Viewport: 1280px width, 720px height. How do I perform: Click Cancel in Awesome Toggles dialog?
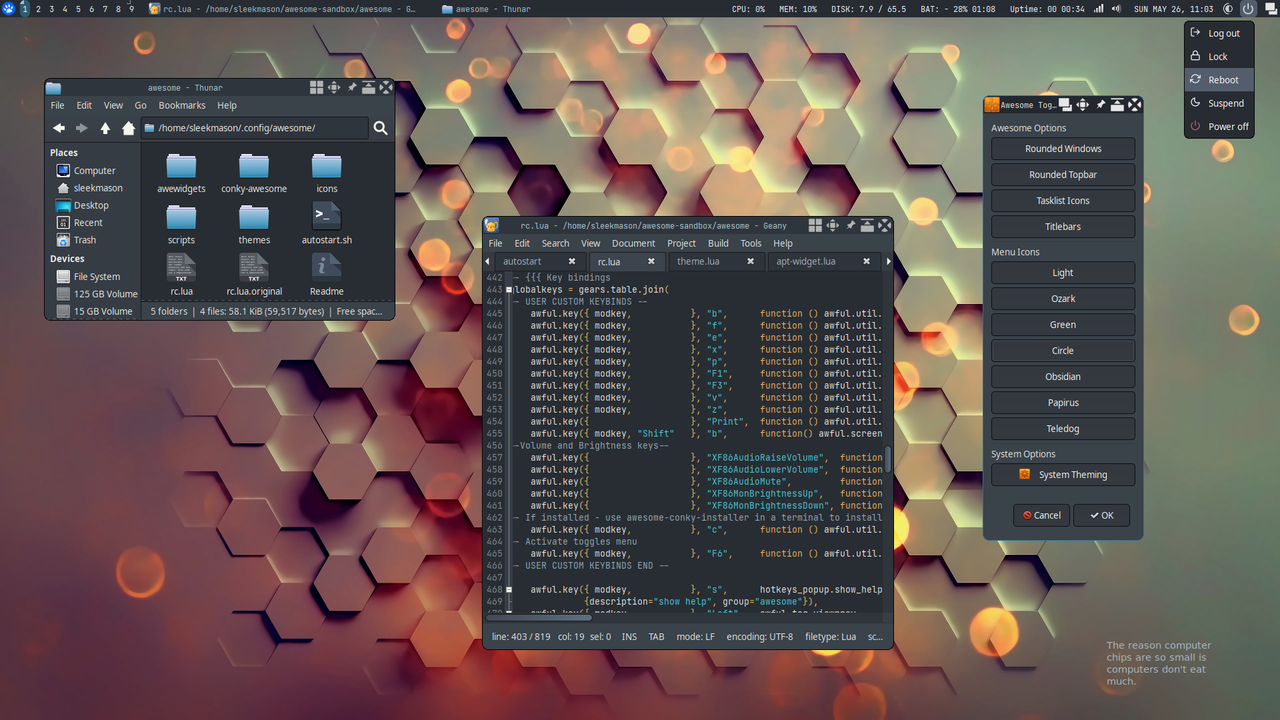pyautogui.click(x=1041, y=515)
